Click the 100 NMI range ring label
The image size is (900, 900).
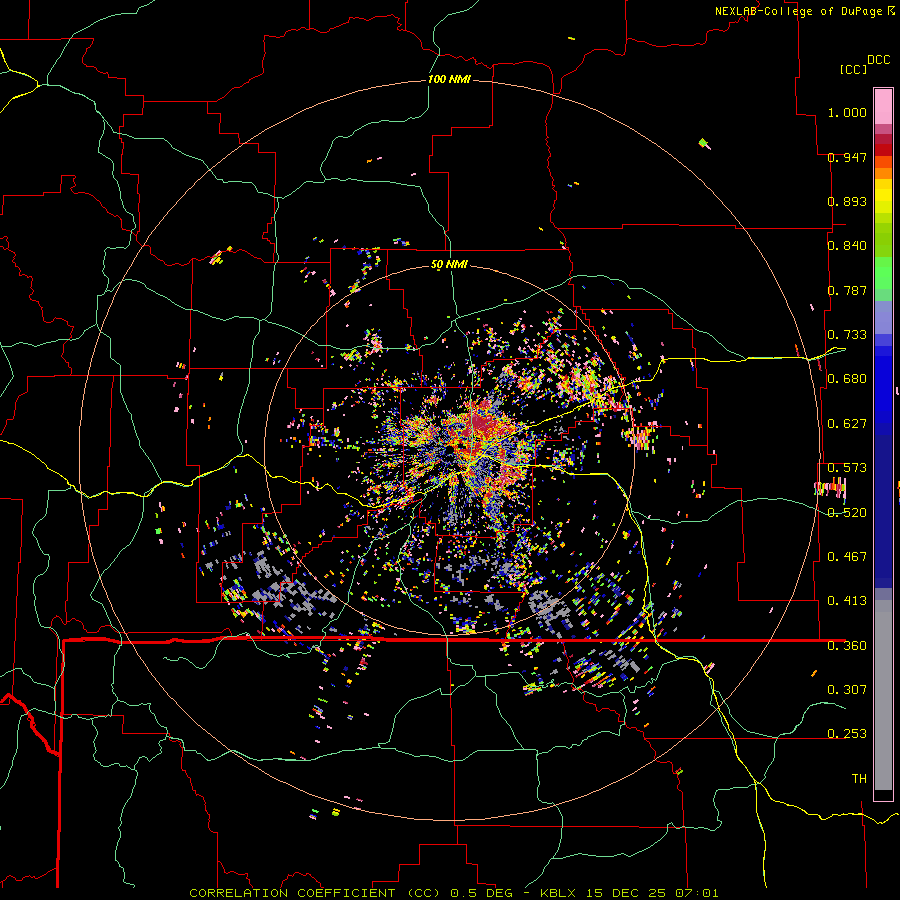[x=449, y=79]
